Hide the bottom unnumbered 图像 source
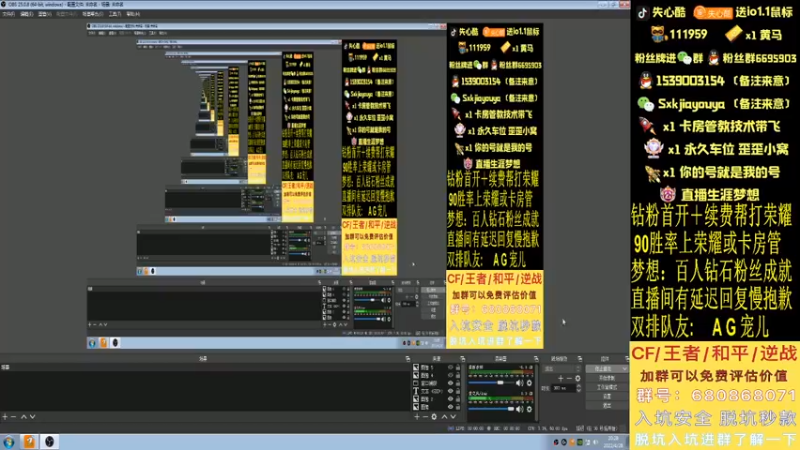This screenshot has width=800, height=450. [x=451, y=407]
